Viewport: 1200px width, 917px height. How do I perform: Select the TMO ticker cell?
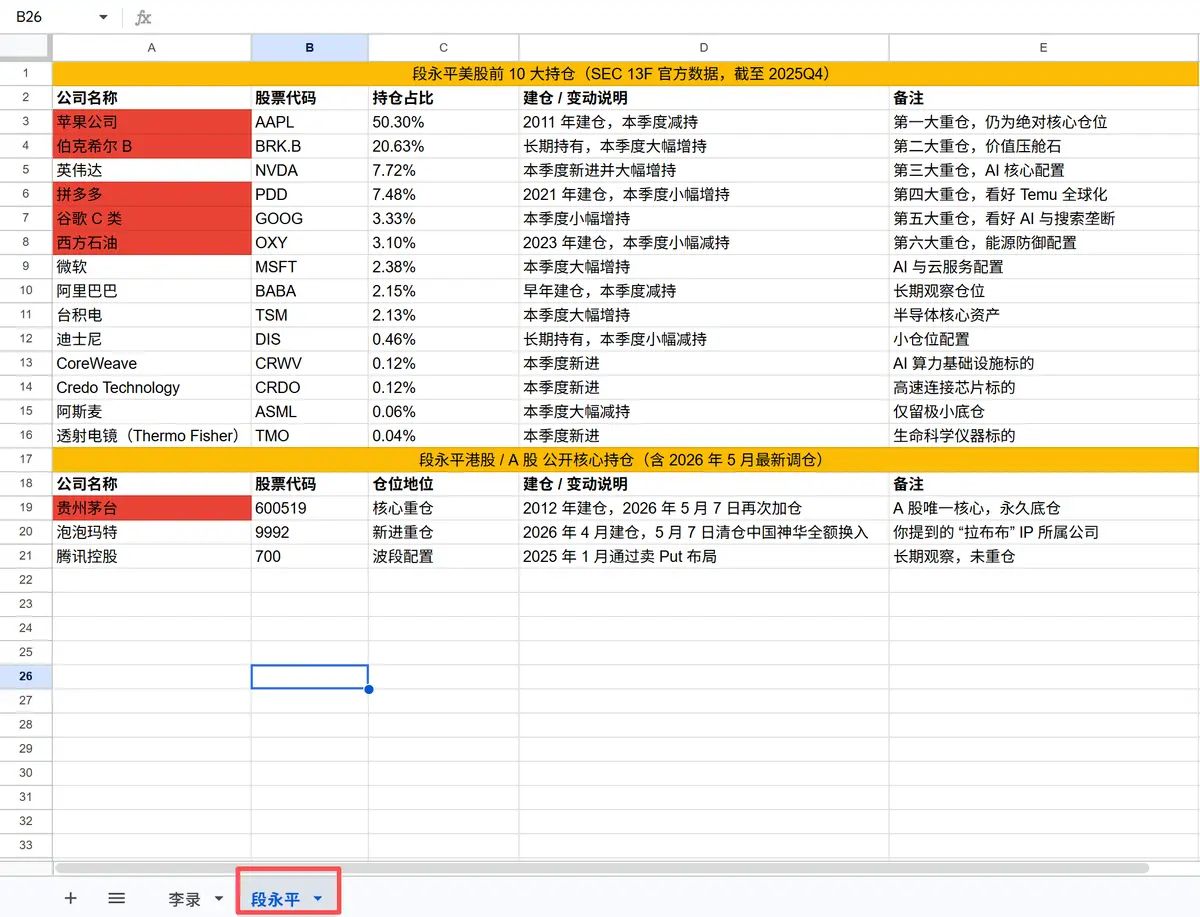[x=310, y=435]
